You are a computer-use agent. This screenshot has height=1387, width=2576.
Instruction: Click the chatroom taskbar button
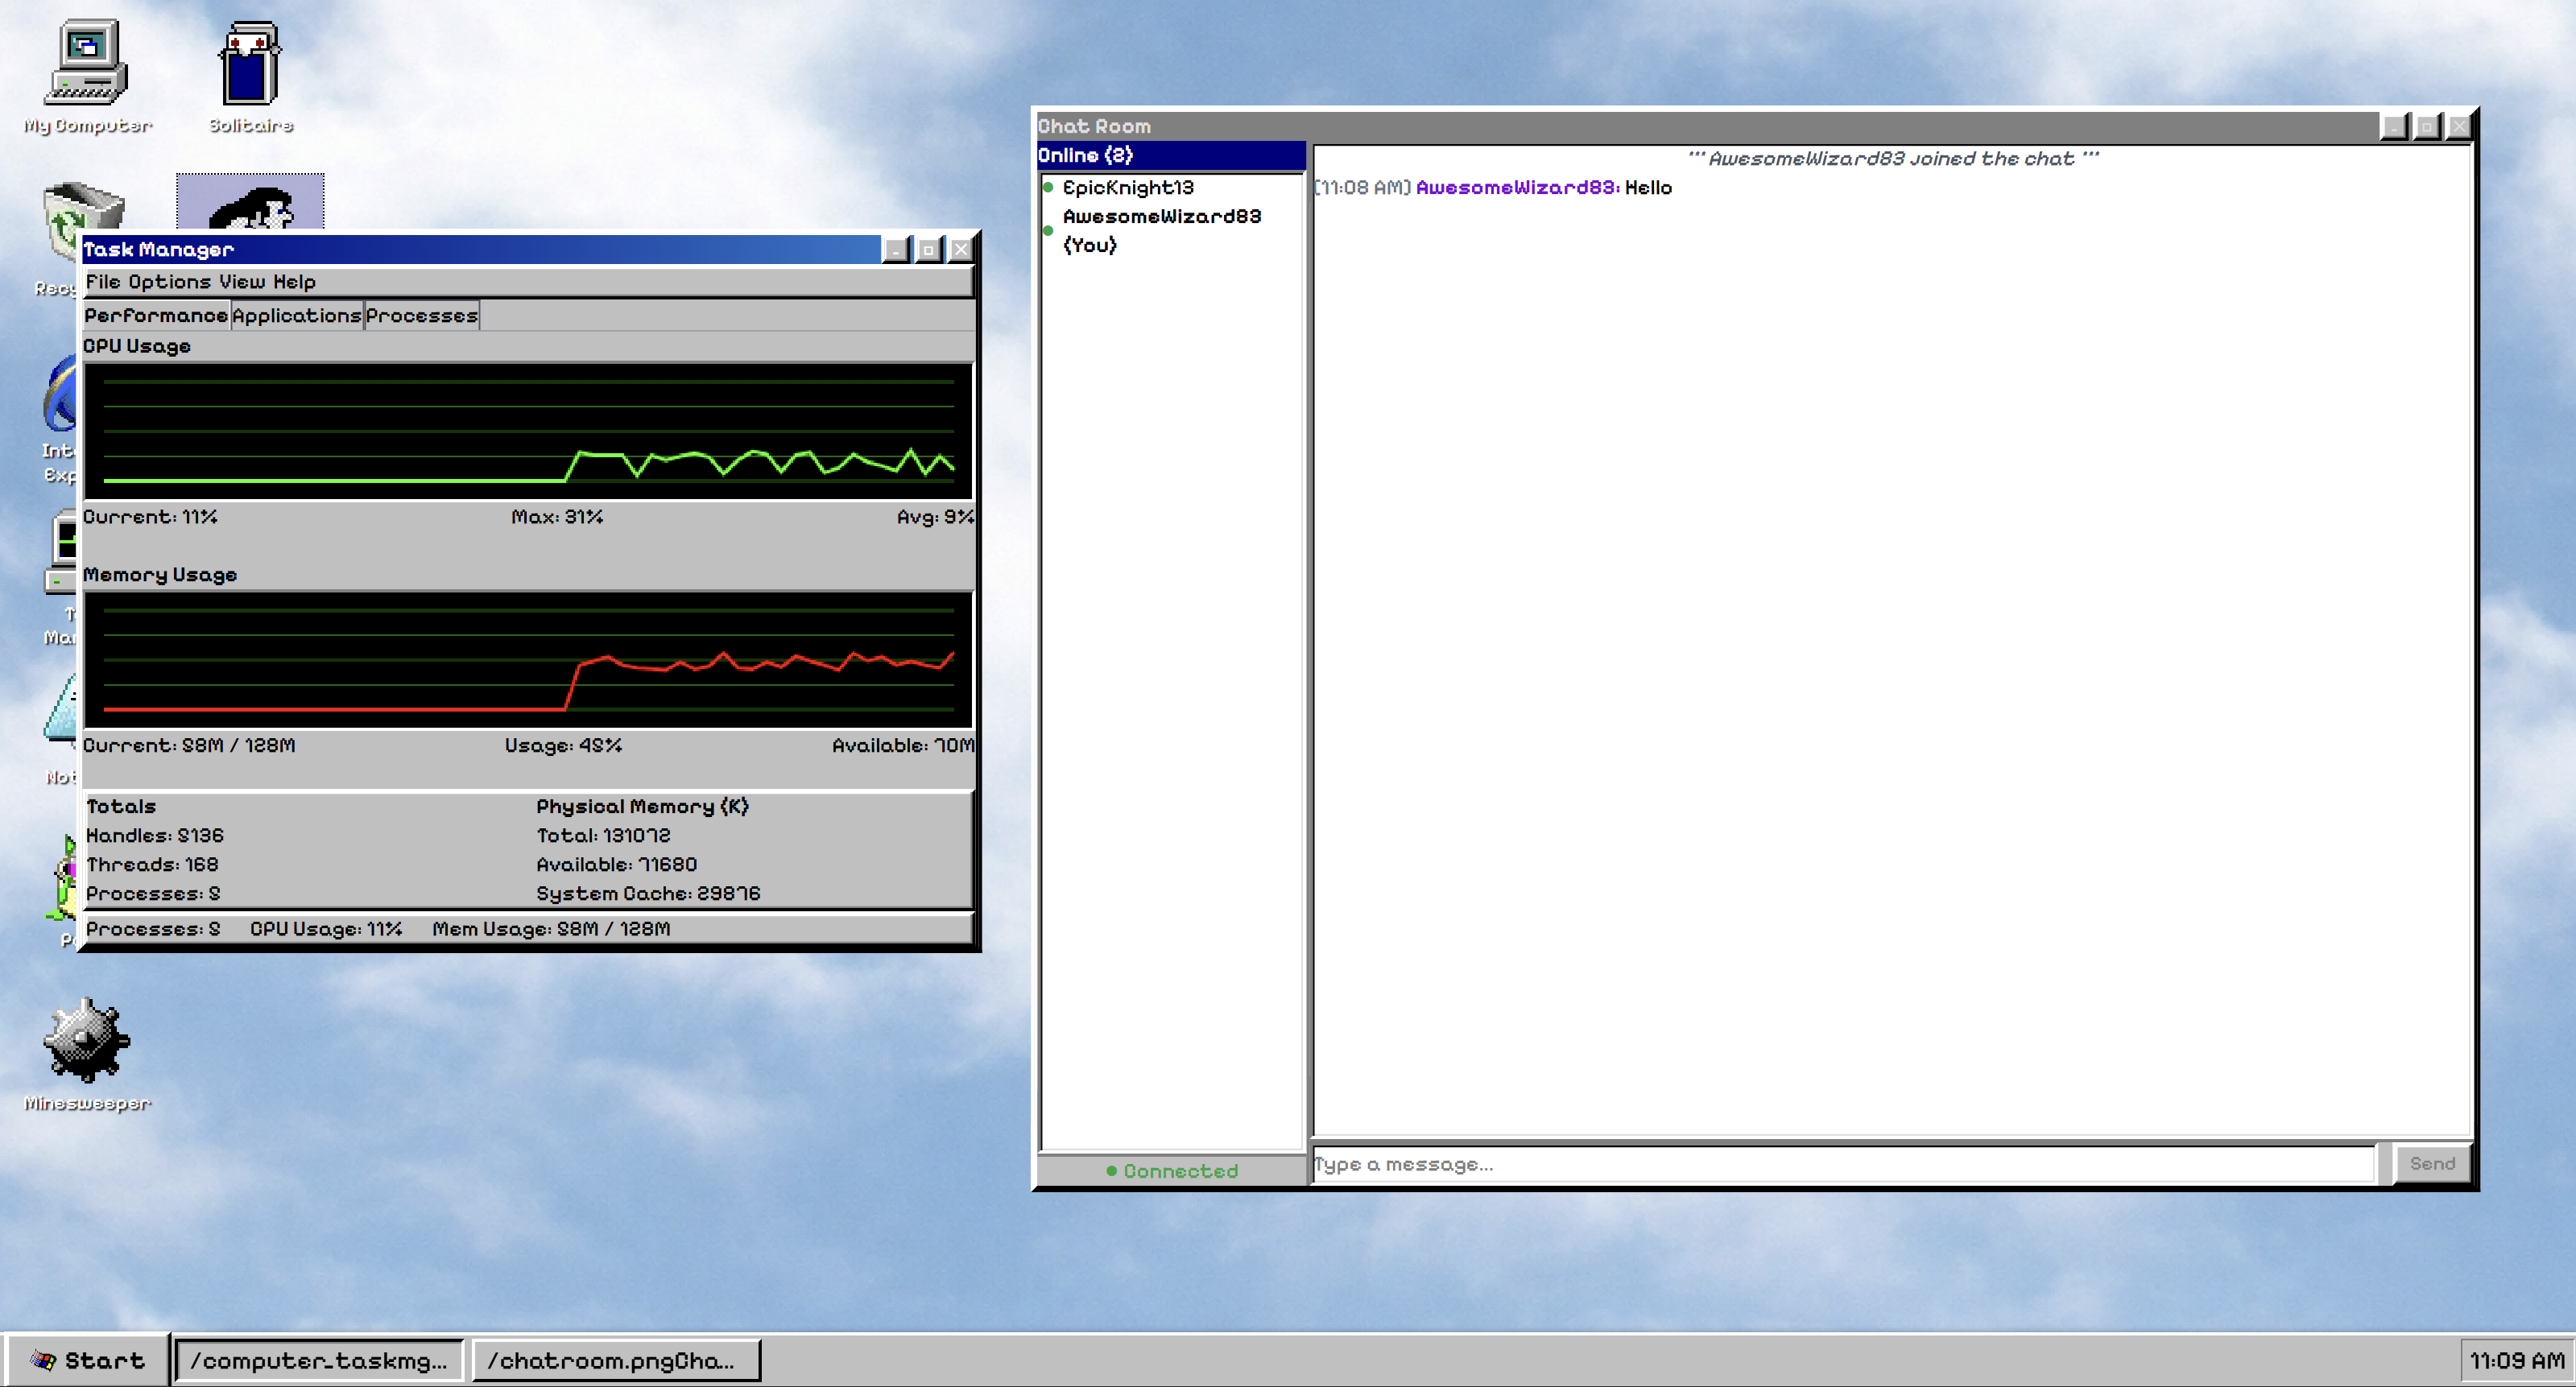[x=615, y=1360]
